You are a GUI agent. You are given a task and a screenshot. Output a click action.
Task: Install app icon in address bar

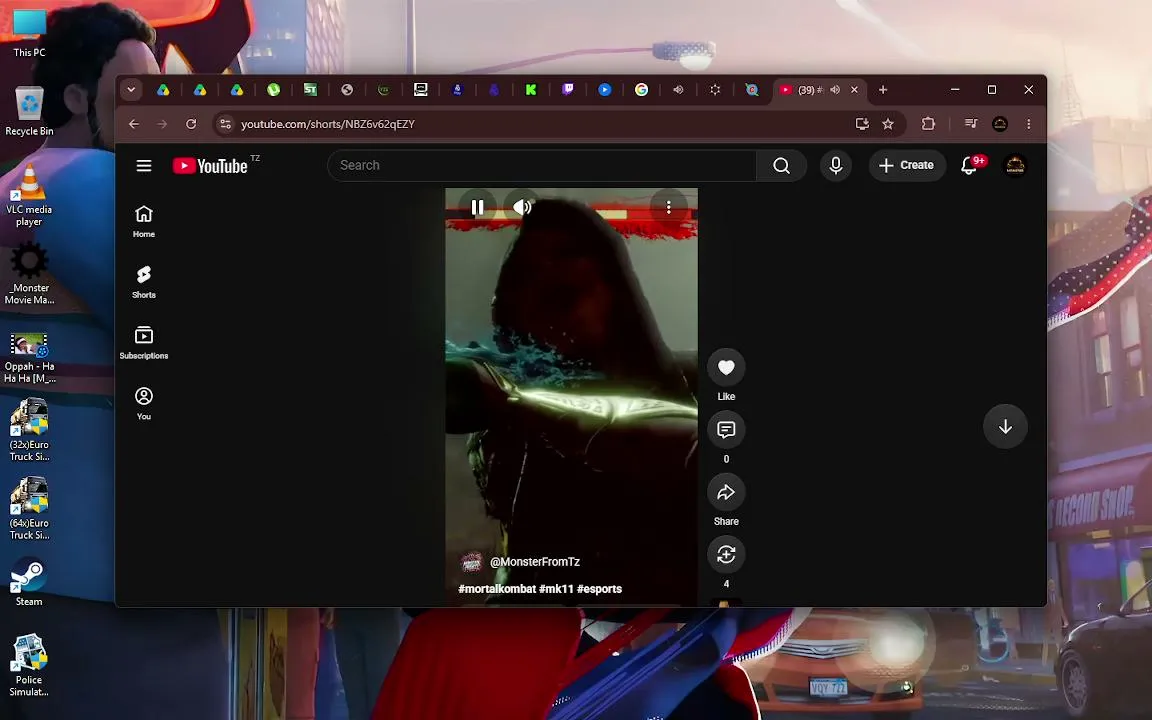(862, 124)
